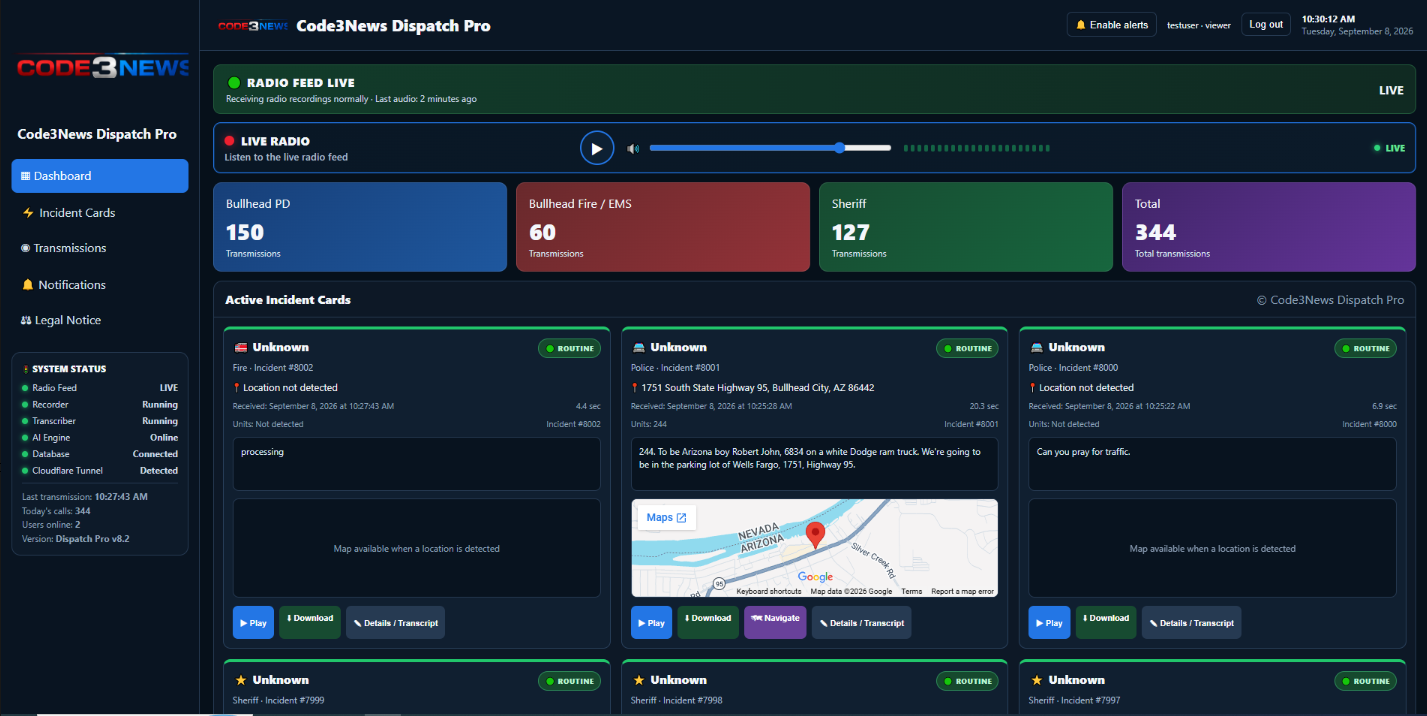1427x716 pixels.
Task: Play audio for Incident #8001
Action: coord(651,622)
